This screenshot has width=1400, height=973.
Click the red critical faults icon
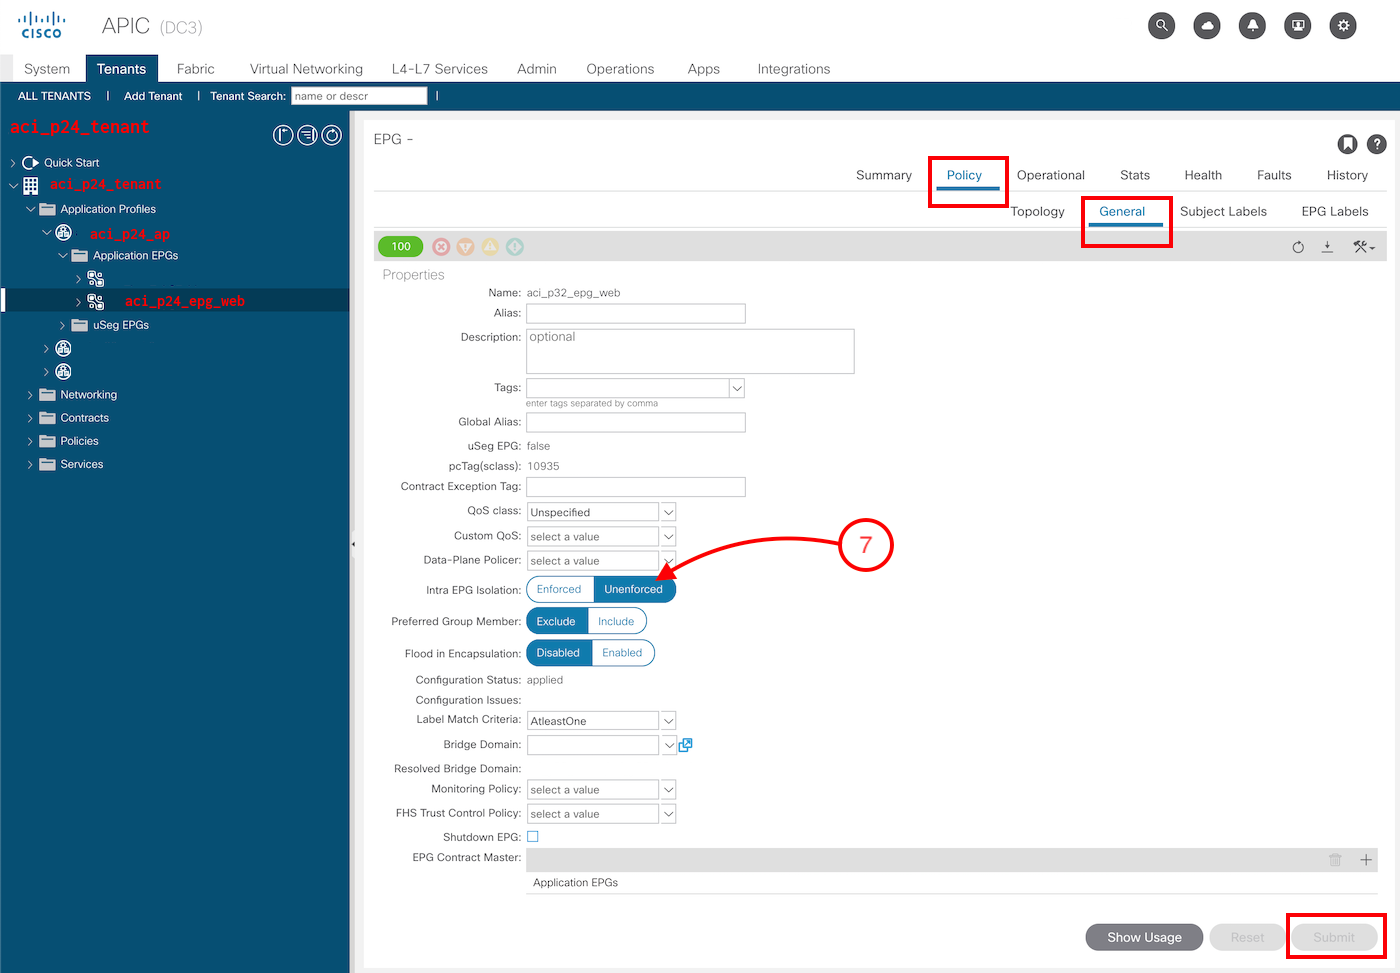click(x=441, y=246)
